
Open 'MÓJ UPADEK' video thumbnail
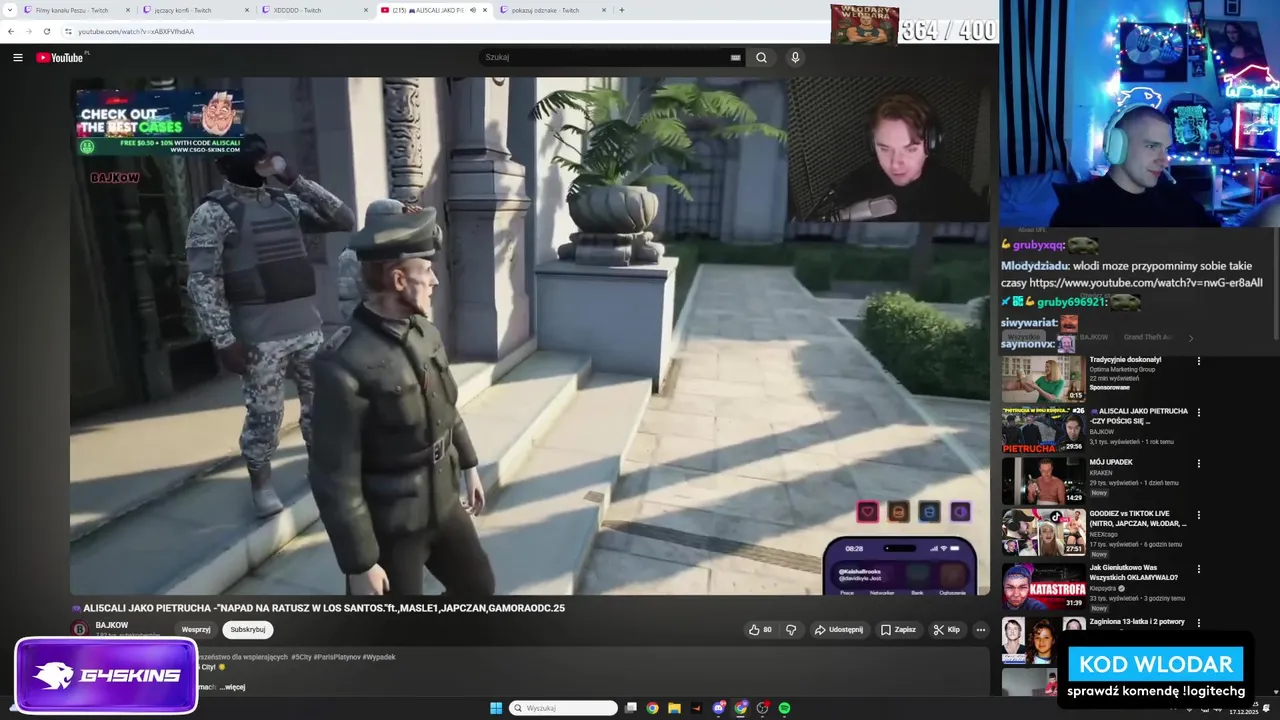pos(1043,480)
